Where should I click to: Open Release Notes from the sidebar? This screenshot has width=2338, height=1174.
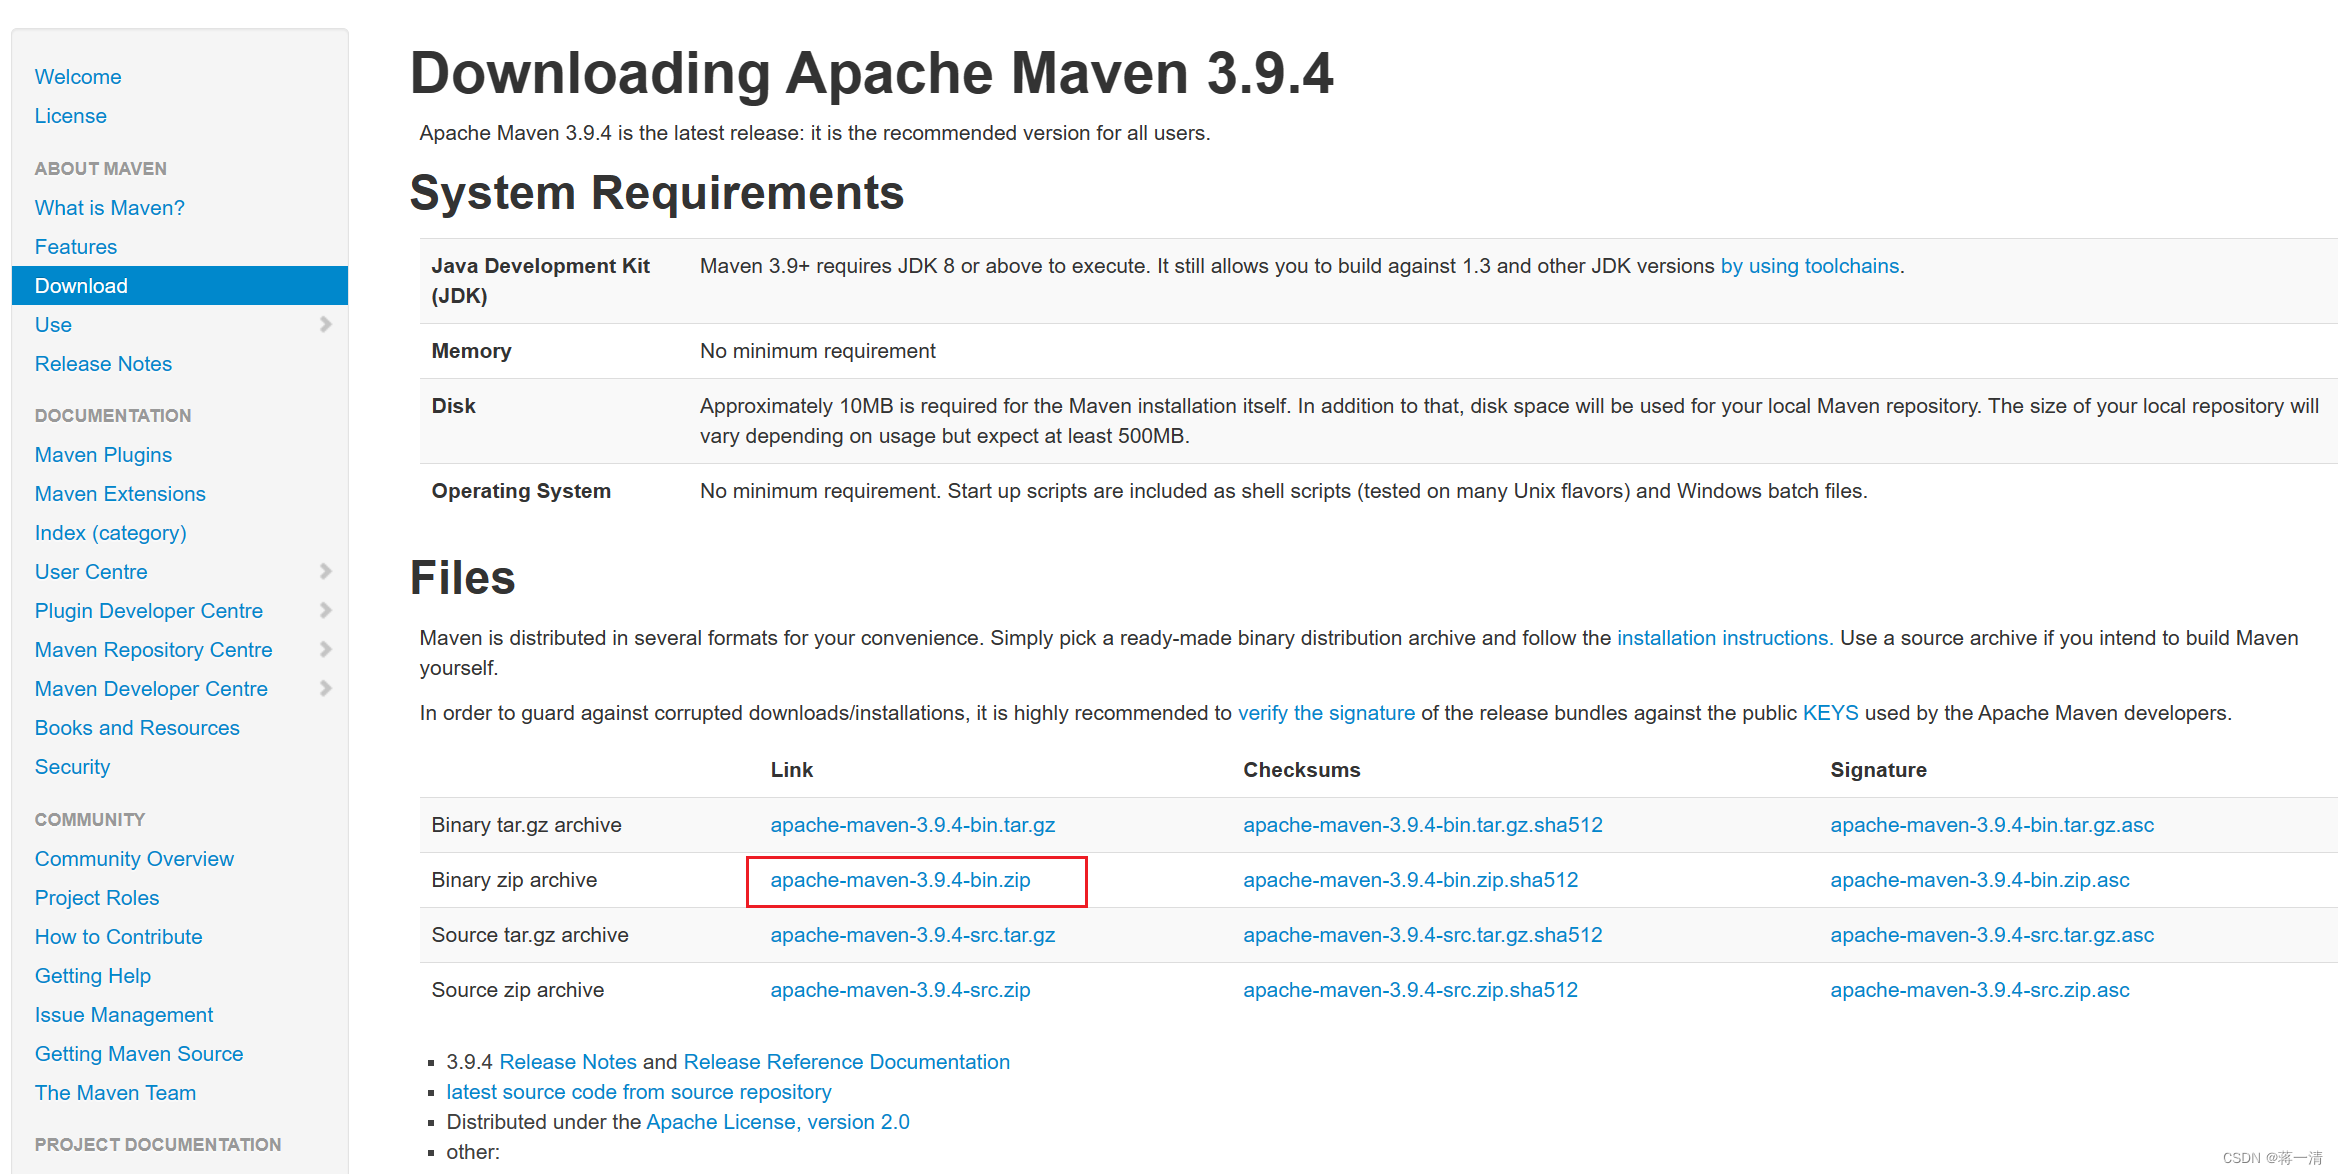coord(103,363)
